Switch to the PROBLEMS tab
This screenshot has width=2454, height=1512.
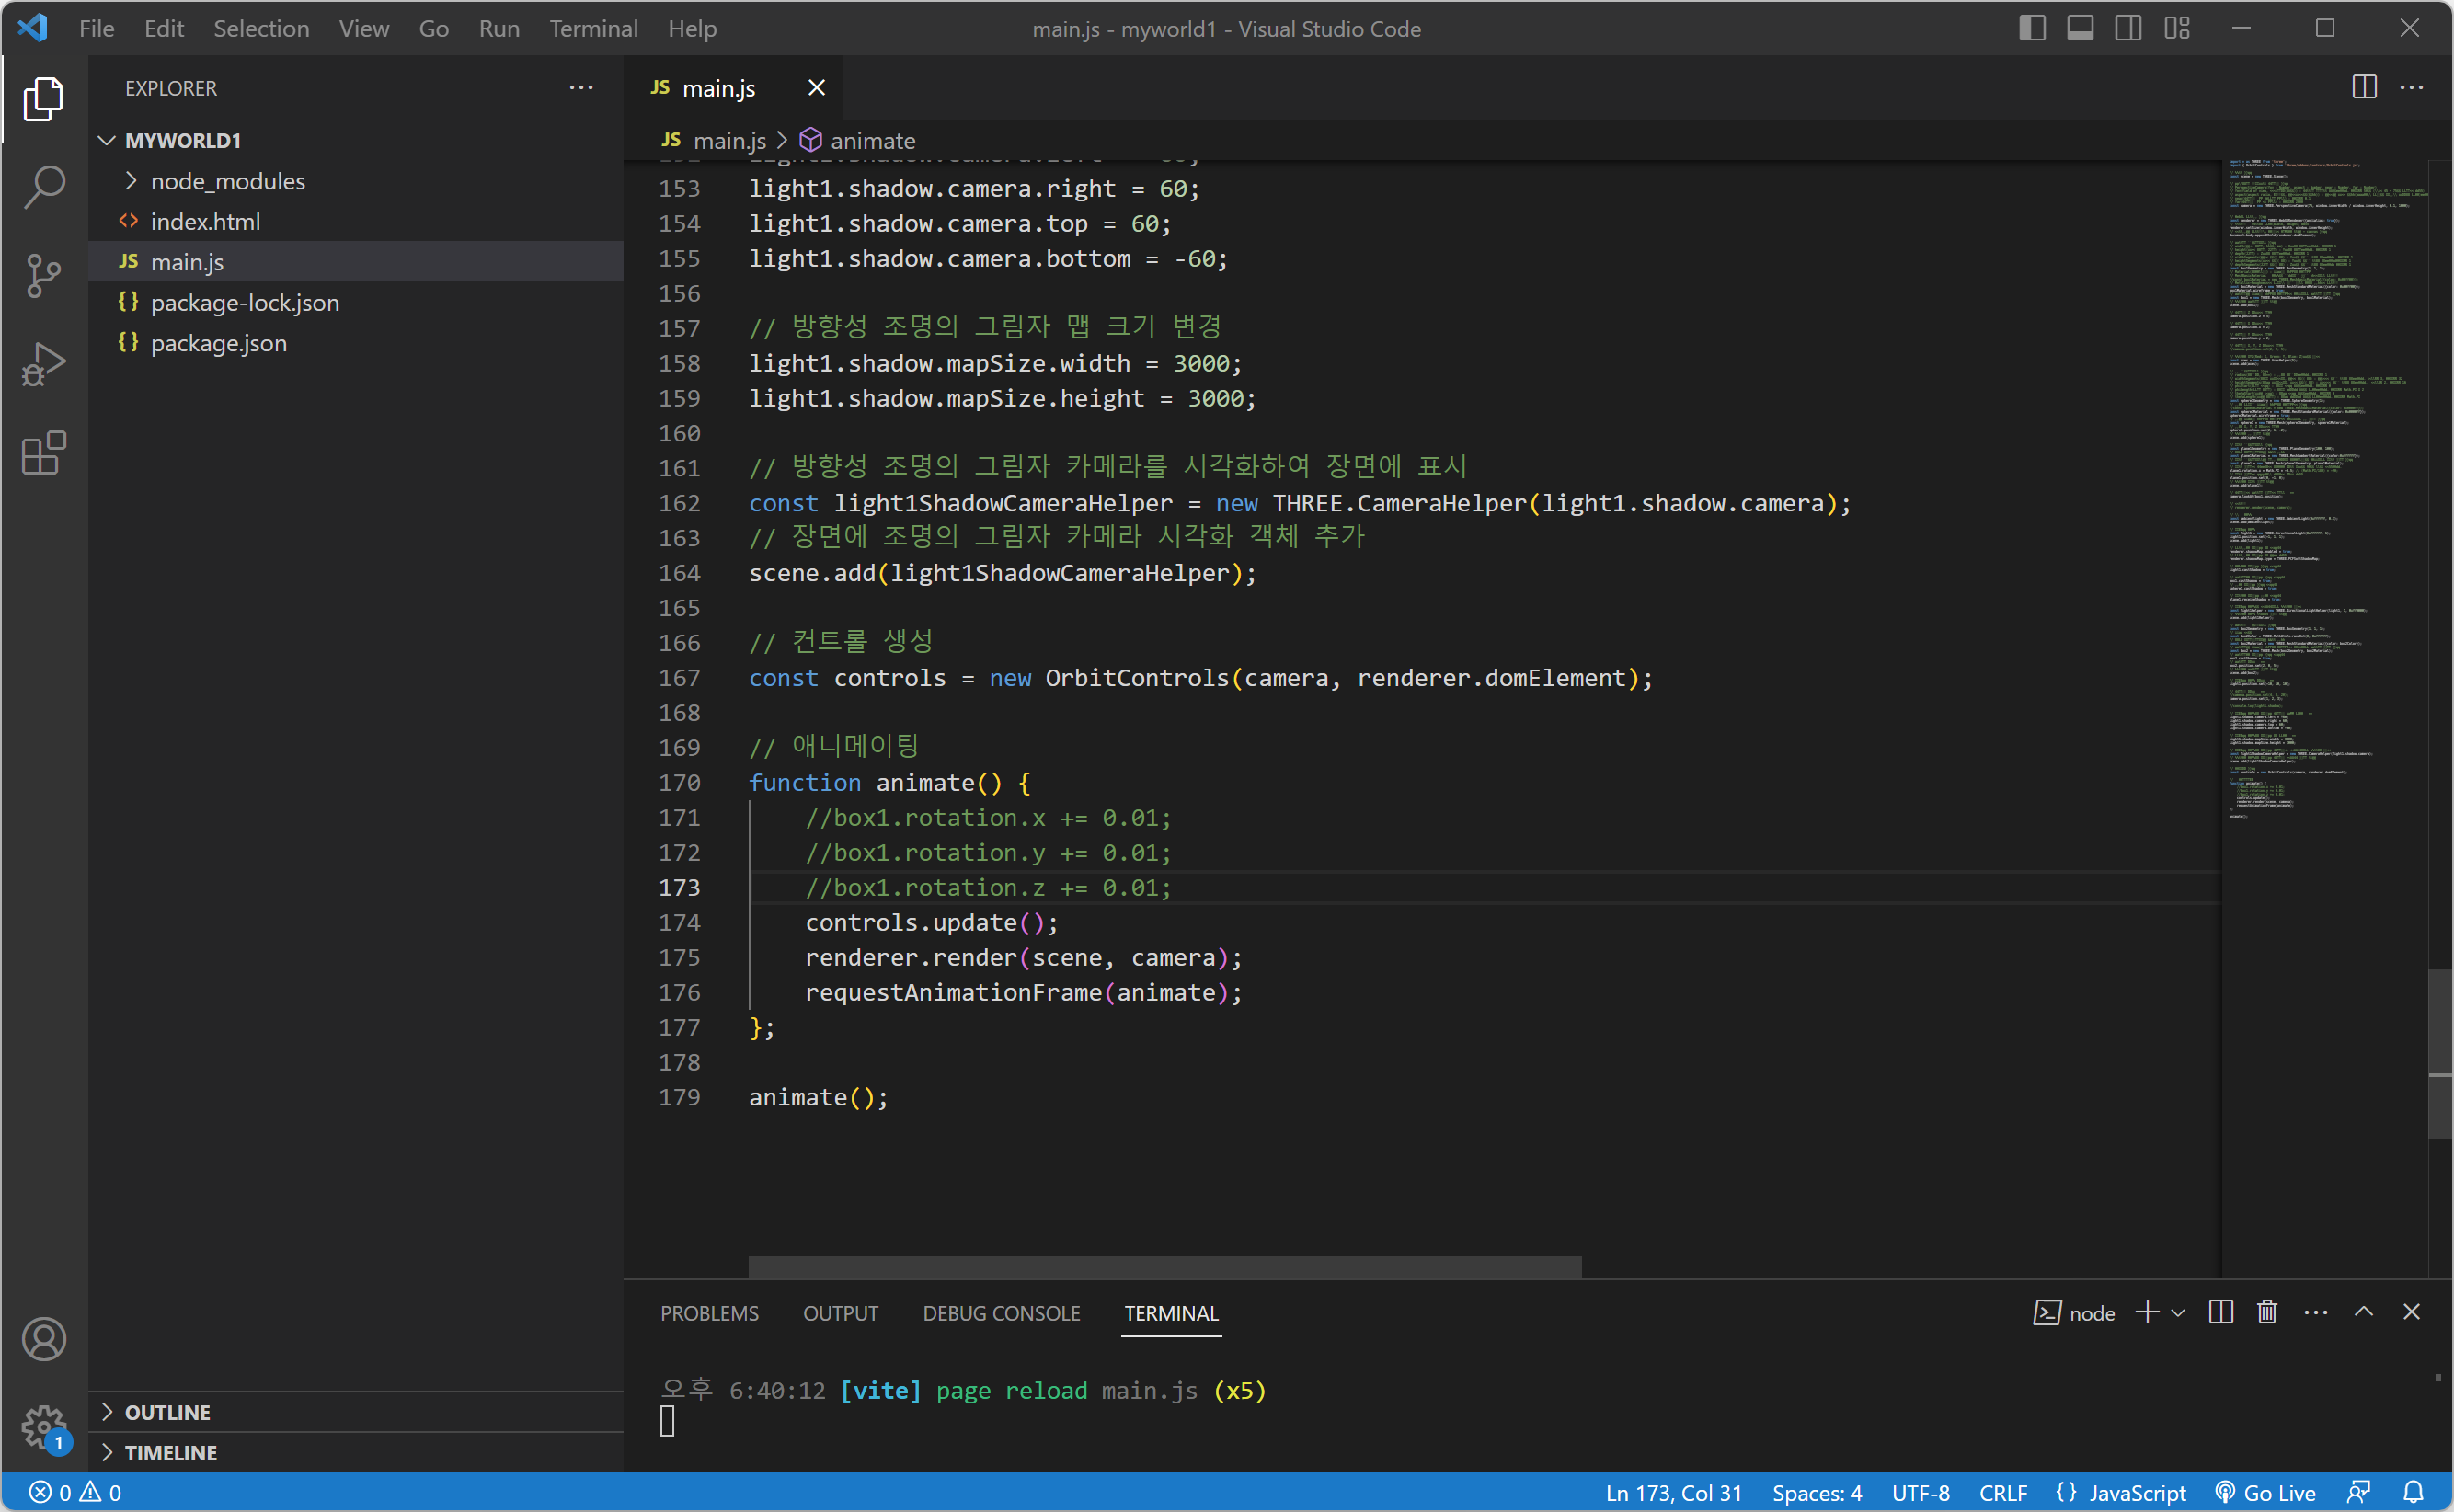[709, 1313]
